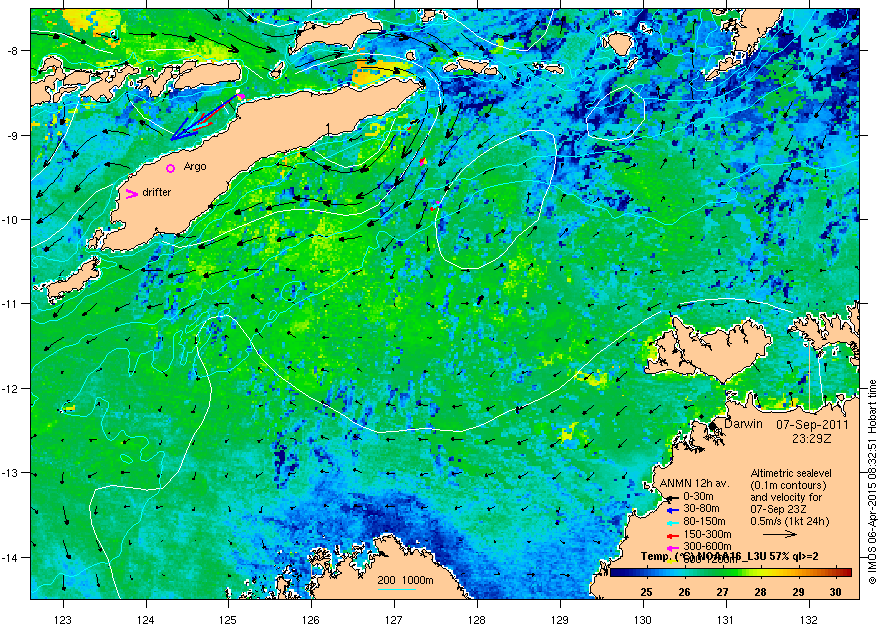Screen dimensions: 880x630
Task: Click the cyan 200 1000m bathymetry legend line
Action: [x=396, y=589]
